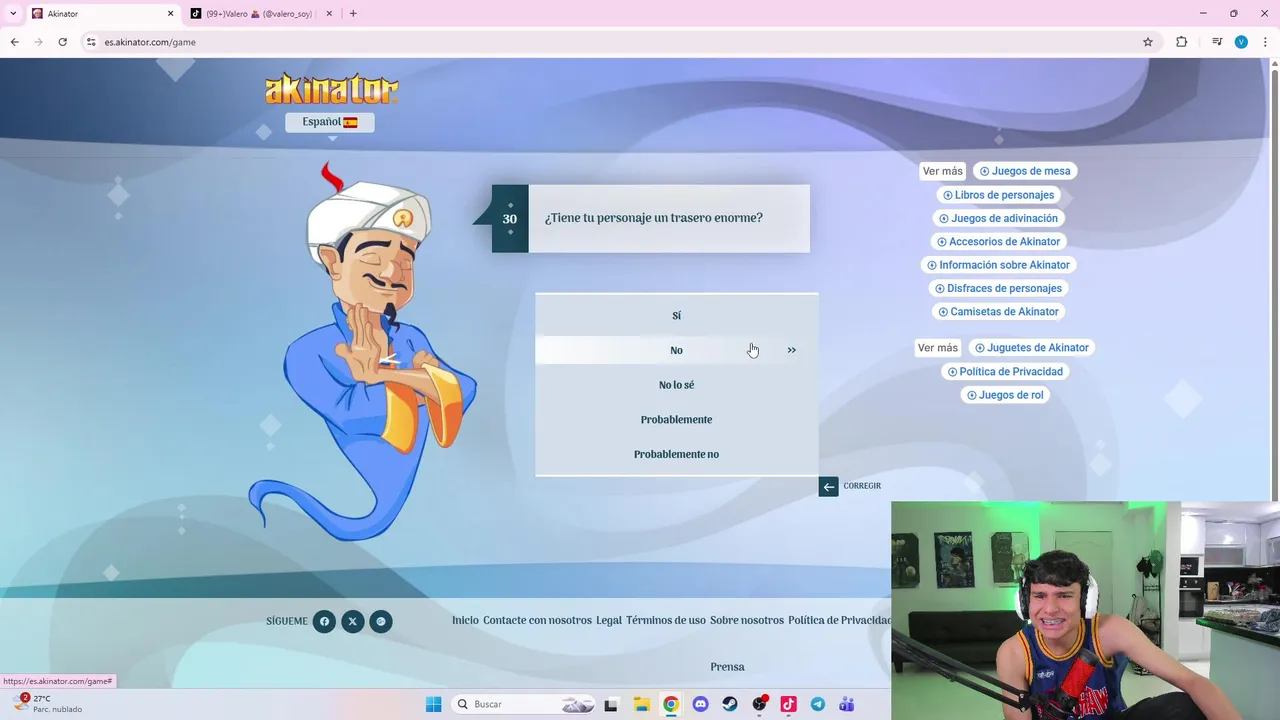Open the Prensa footer link
The width and height of the screenshot is (1280, 720).
tap(727, 667)
